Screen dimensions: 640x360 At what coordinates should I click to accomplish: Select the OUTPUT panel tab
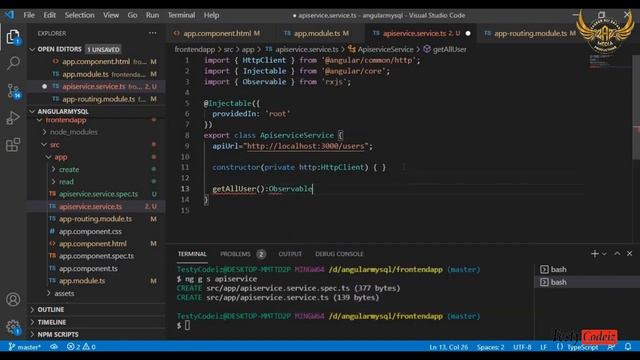click(x=290, y=254)
